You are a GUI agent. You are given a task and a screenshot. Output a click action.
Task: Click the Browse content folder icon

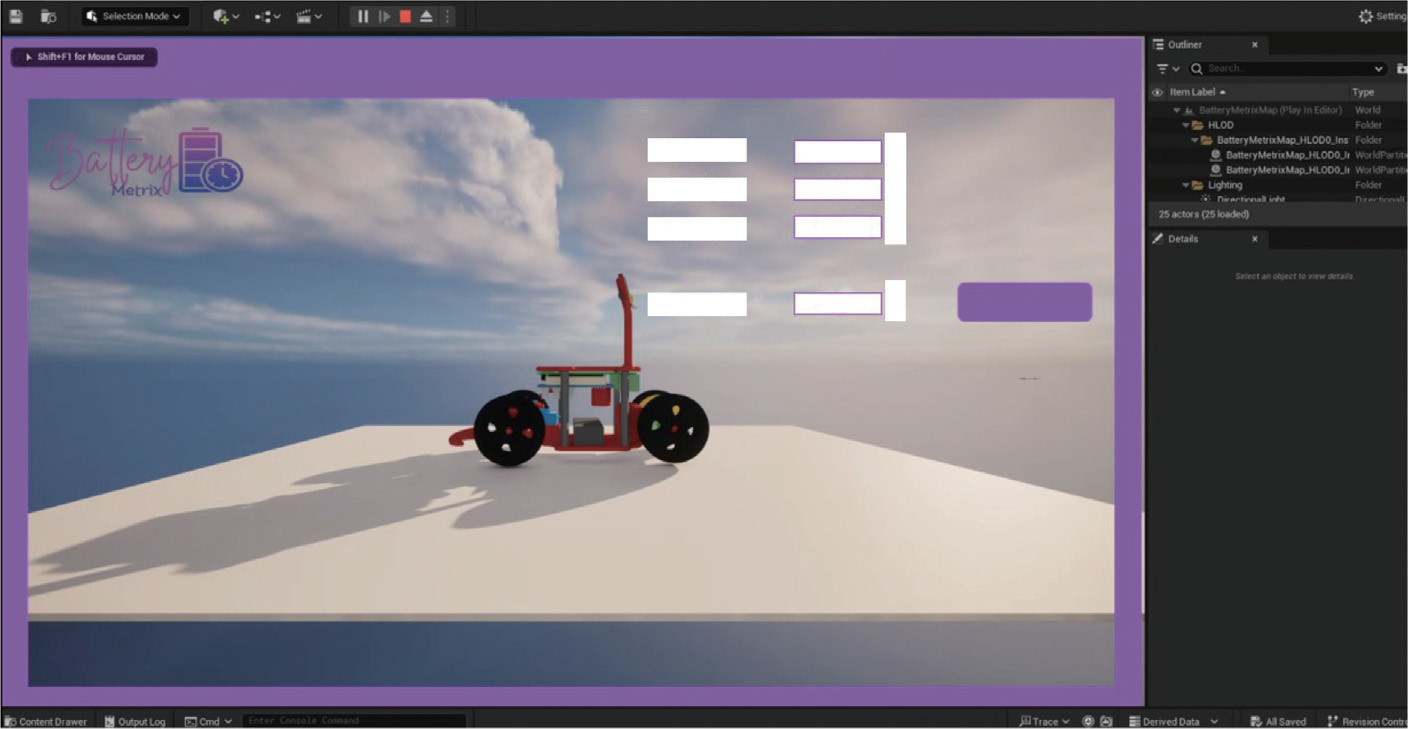[x=48, y=16]
